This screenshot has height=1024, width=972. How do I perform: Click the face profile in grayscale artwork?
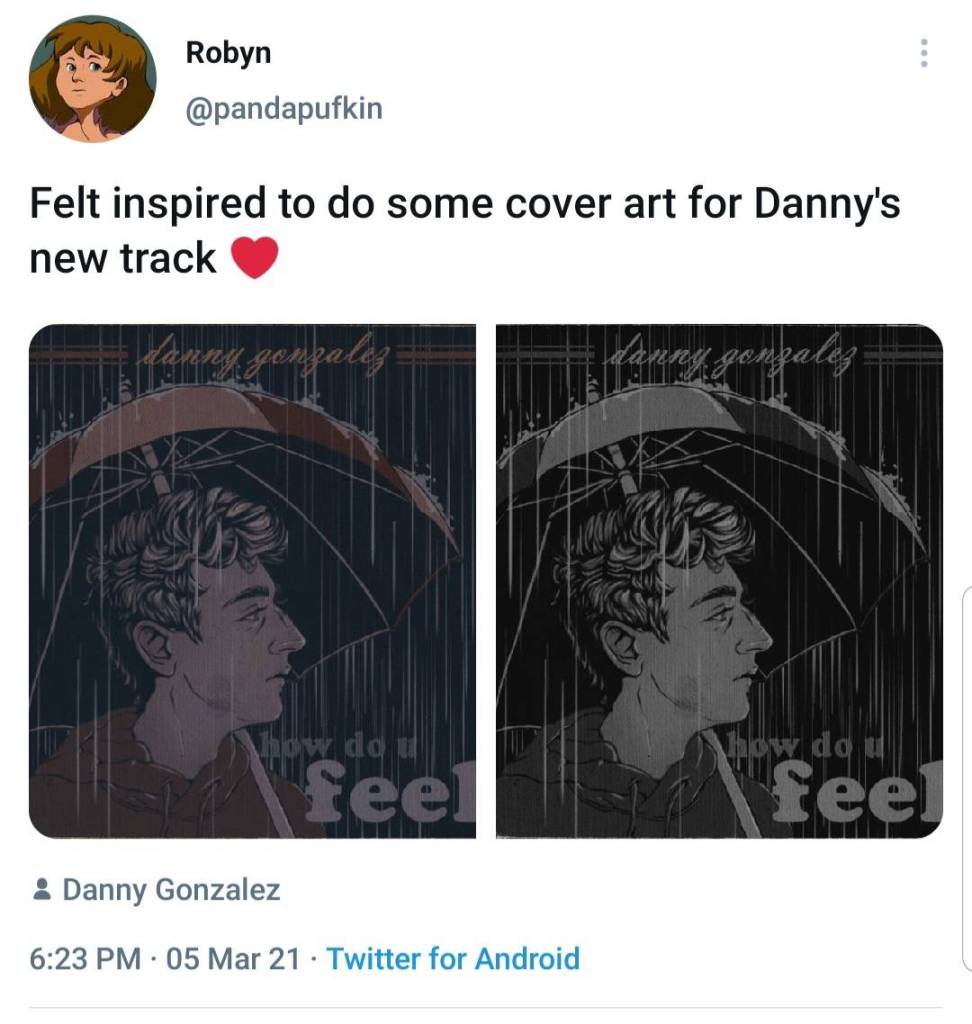(730, 640)
